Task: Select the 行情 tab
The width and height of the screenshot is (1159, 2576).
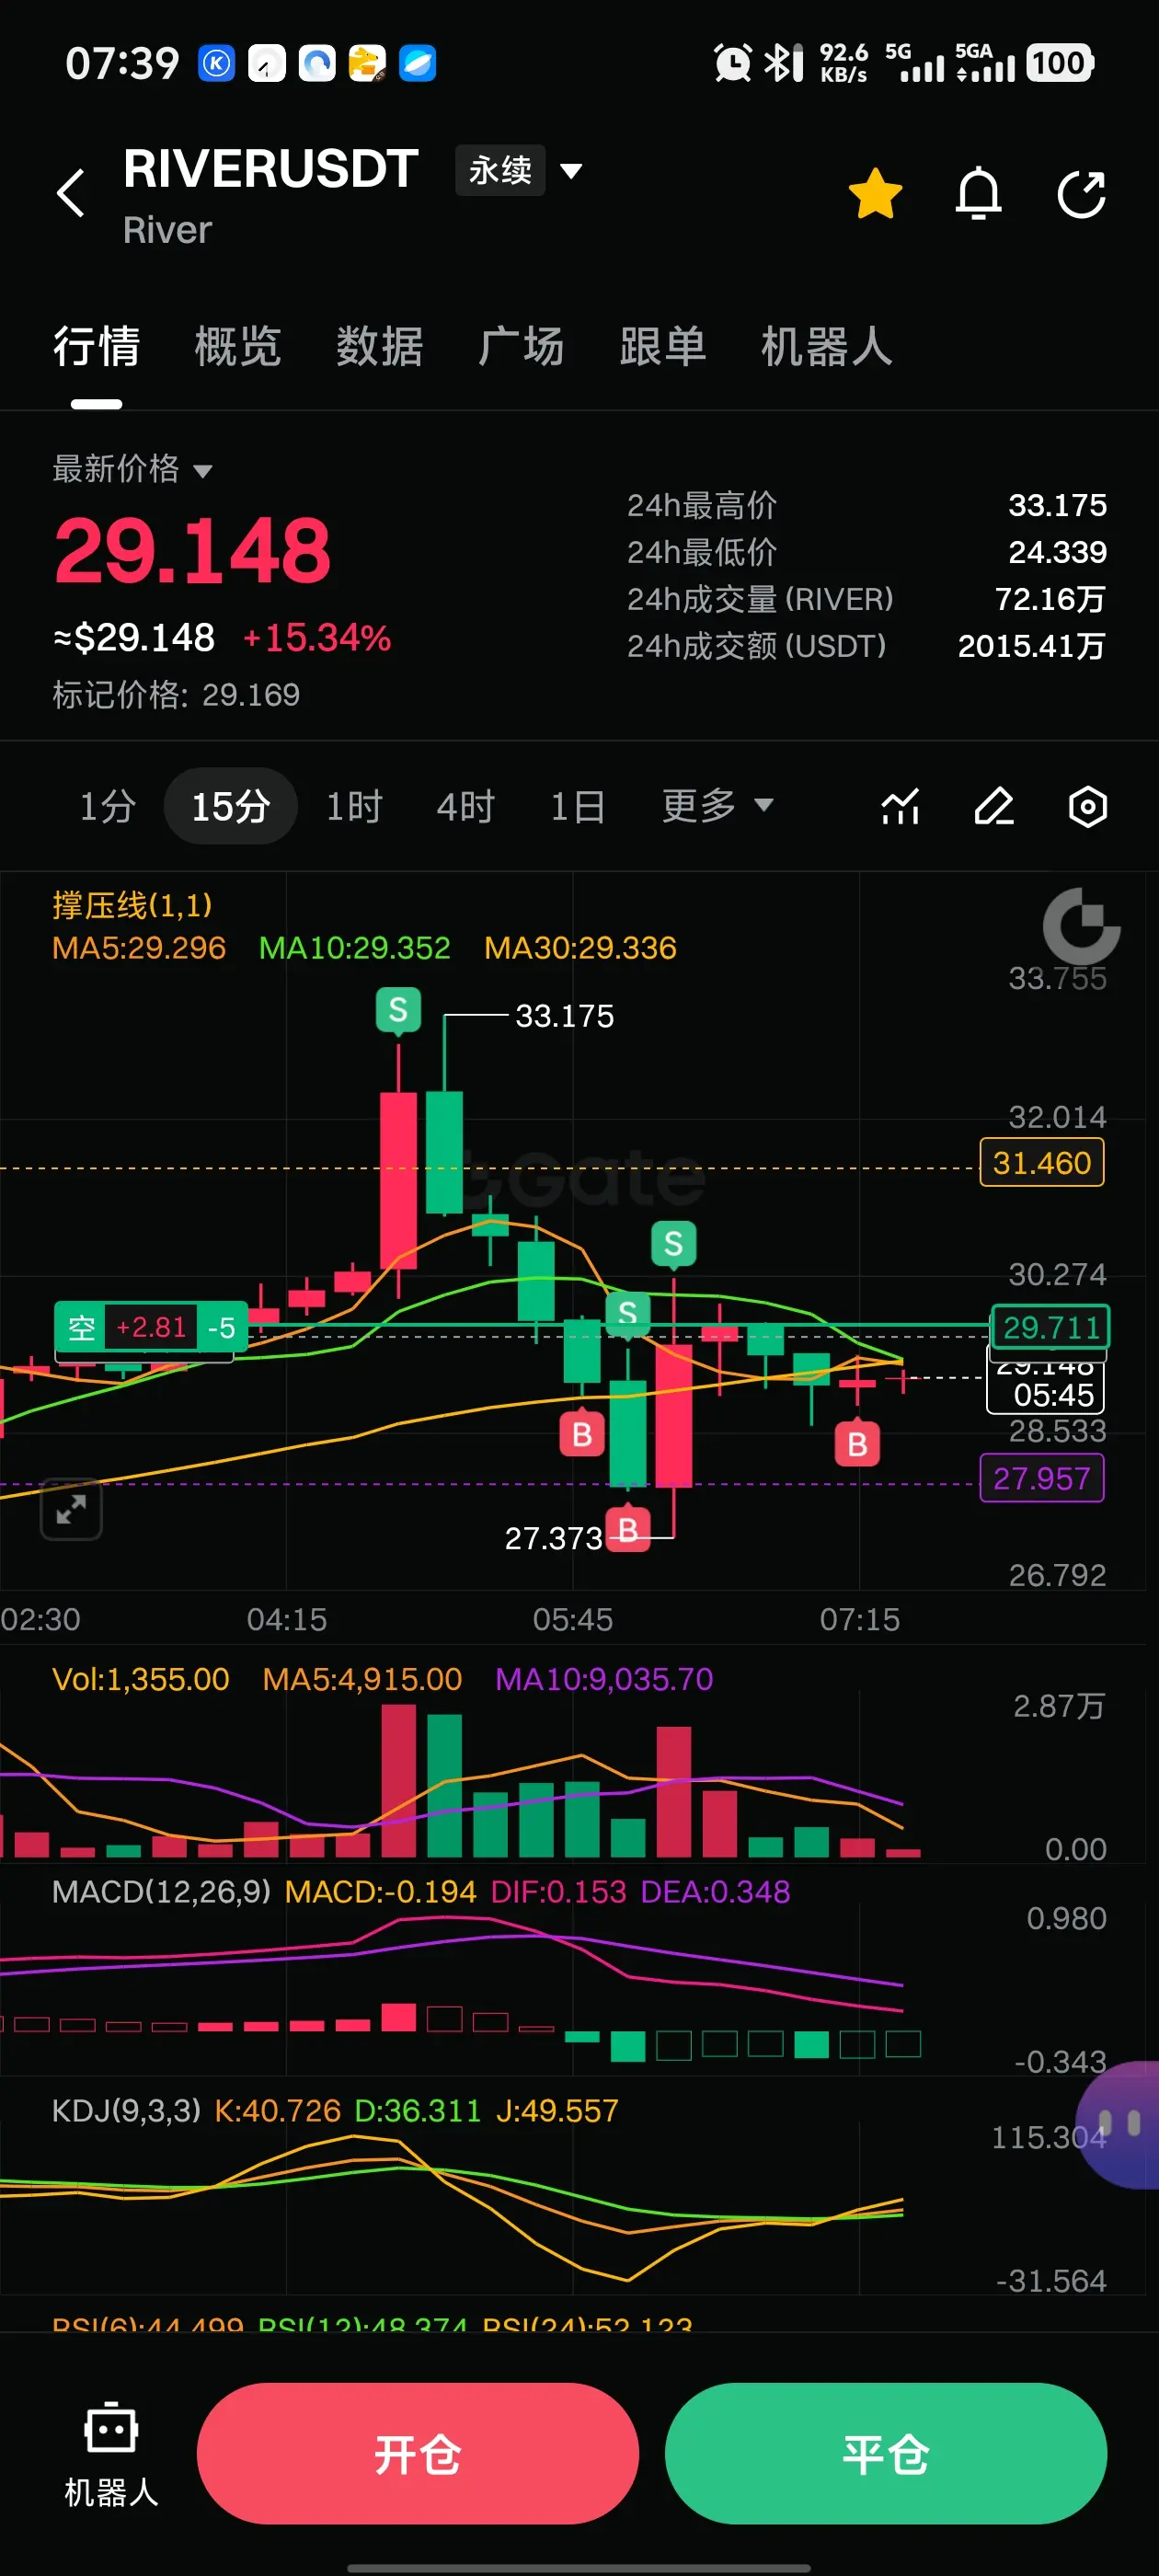Action: click(97, 347)
